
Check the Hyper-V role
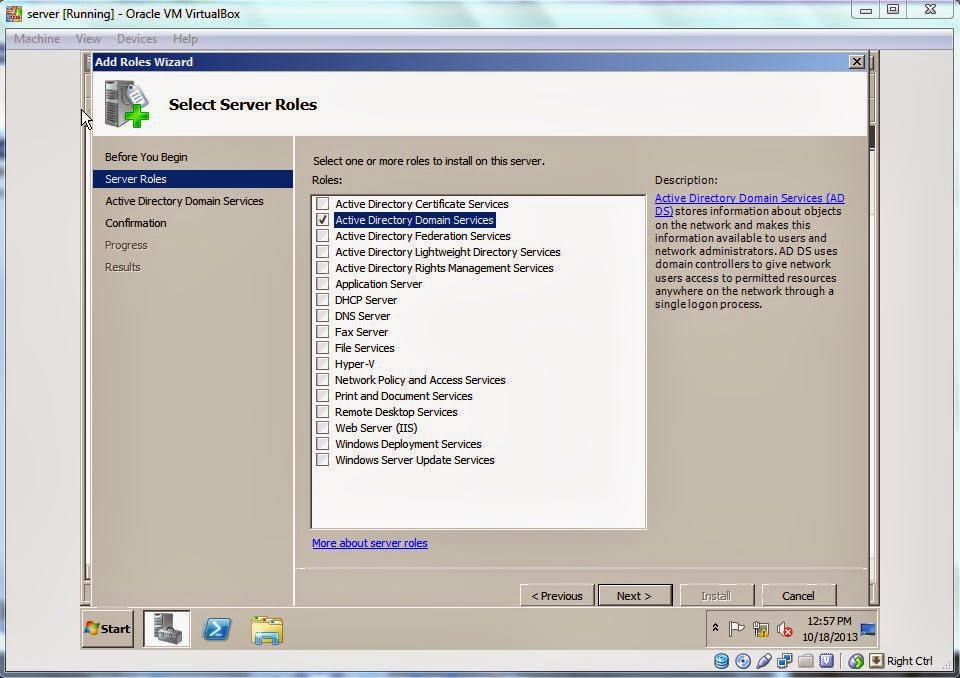(323, 363)
